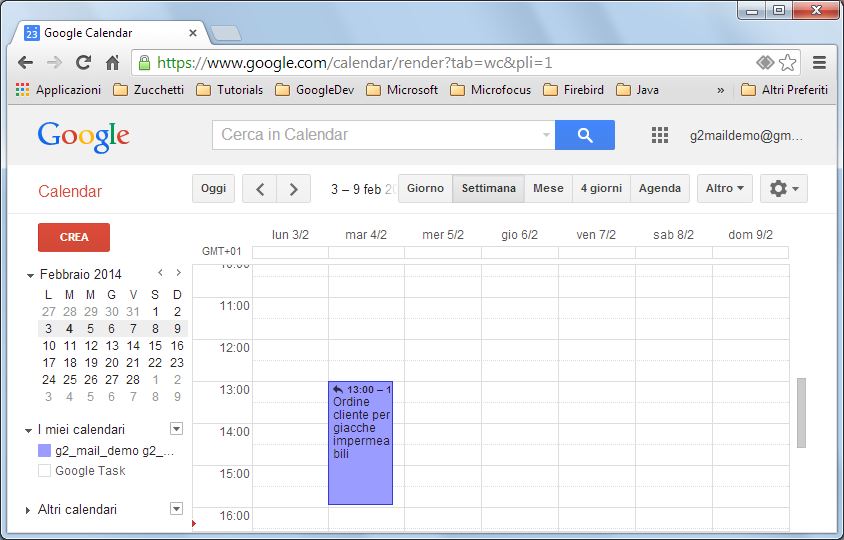
Task: Click the lun 3/2 day header
Action: point(290,235)
